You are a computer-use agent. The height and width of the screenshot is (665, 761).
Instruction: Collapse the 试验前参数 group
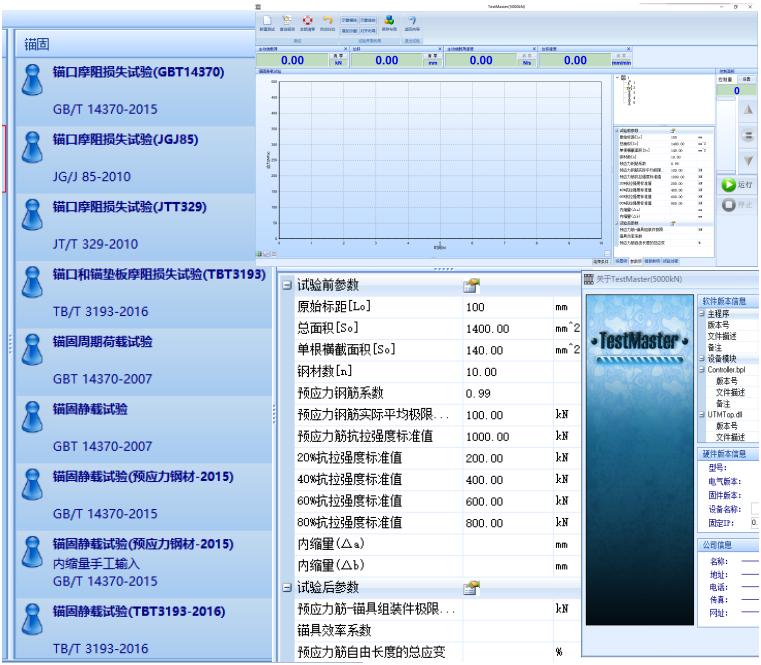click(287, 285)
